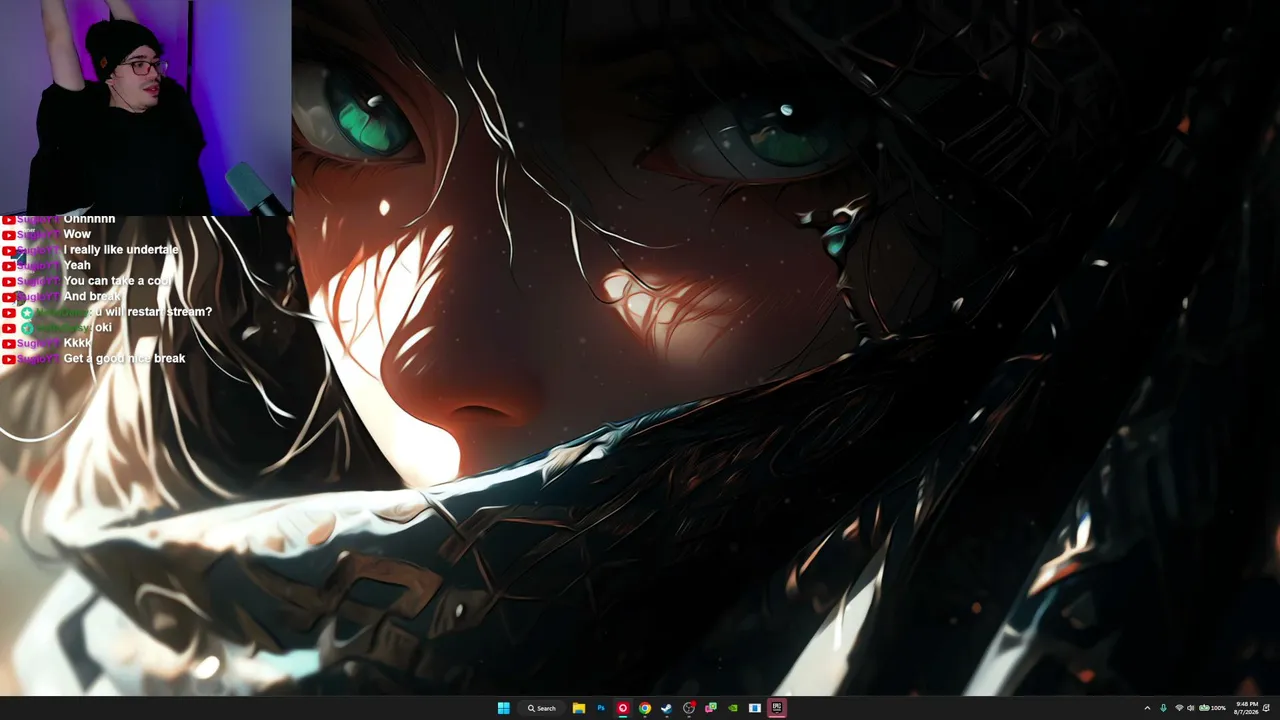Click the chat message "Yeah"
This screenshot has width=1280, height=720.
[77, 265]
